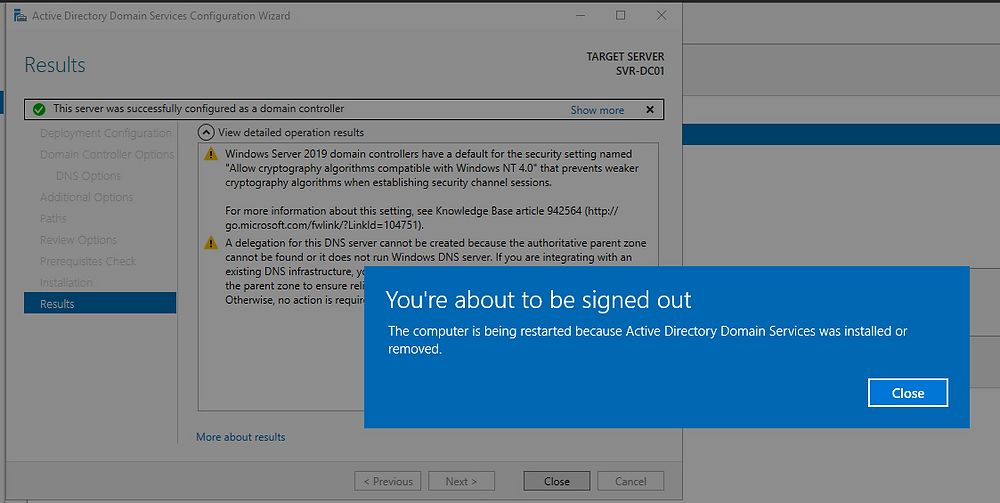Image resolution: width=1000 pixels, height=503 pixels.
Task: Close the wizard with the title bar X
Action: tap(661, 15)
